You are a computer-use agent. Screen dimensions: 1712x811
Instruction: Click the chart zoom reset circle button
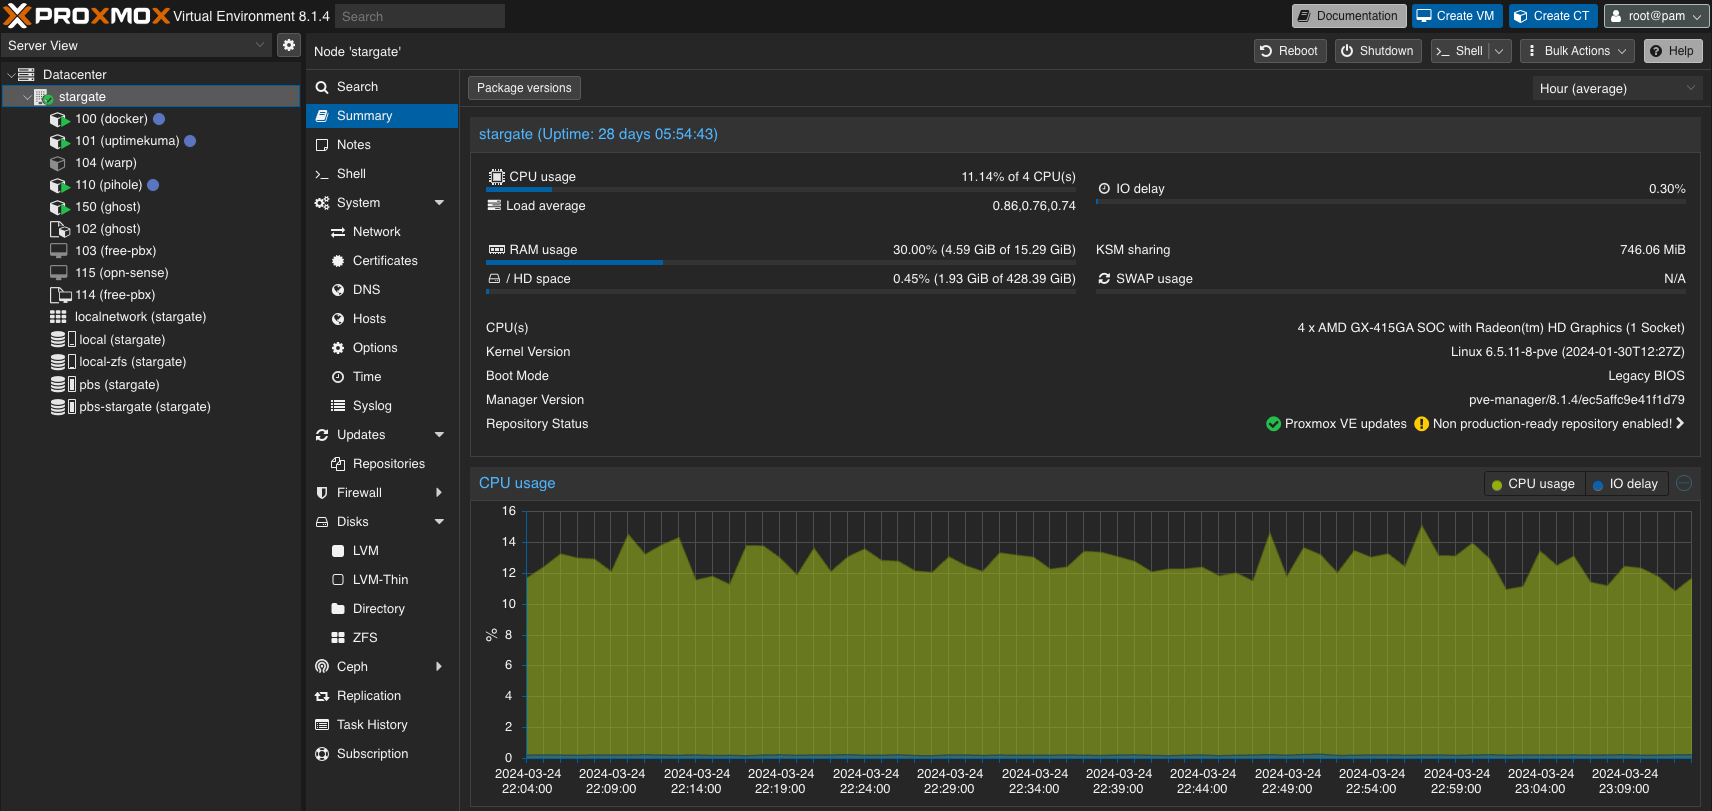(x=1684, y=484)
